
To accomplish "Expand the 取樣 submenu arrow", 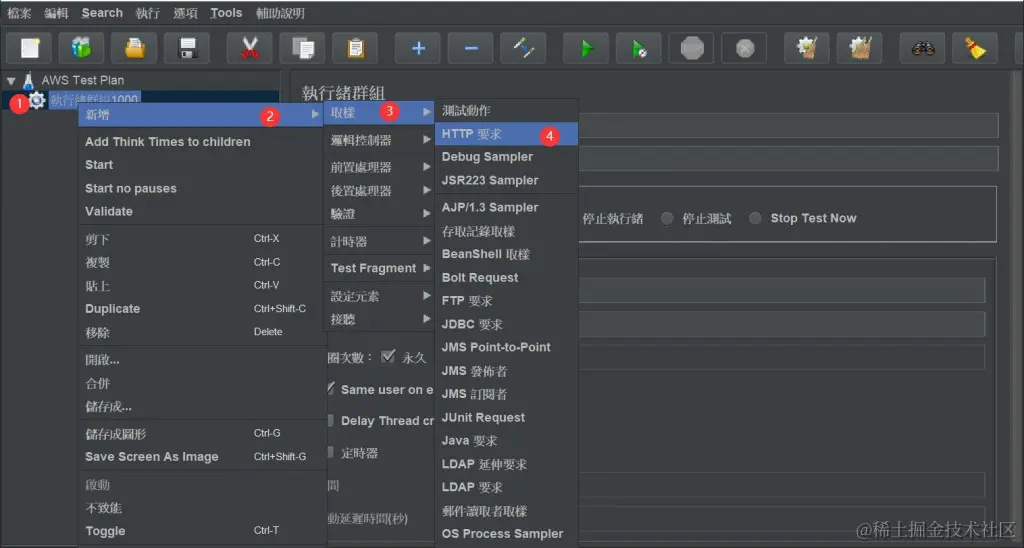I will (x=426, y=112).
